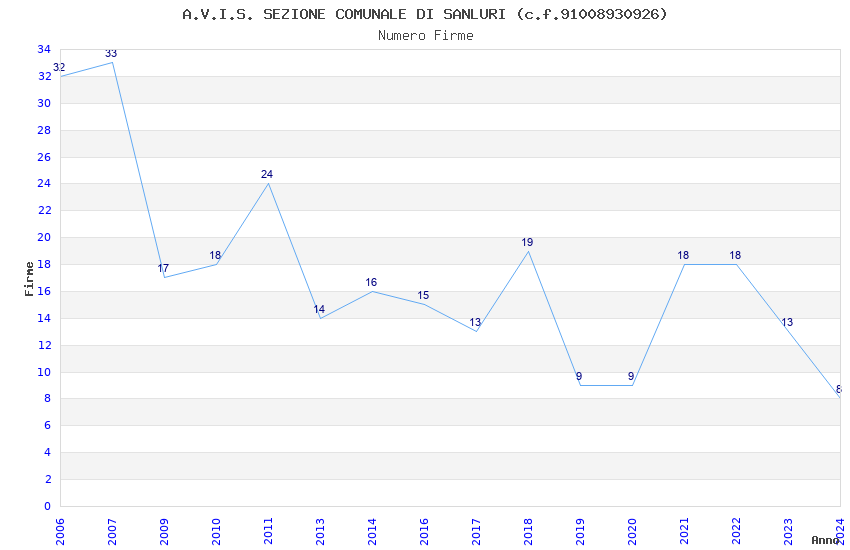Select the 2019 year label on x-axis
This screenshot has height=550, width=850.
coord(581,532)
